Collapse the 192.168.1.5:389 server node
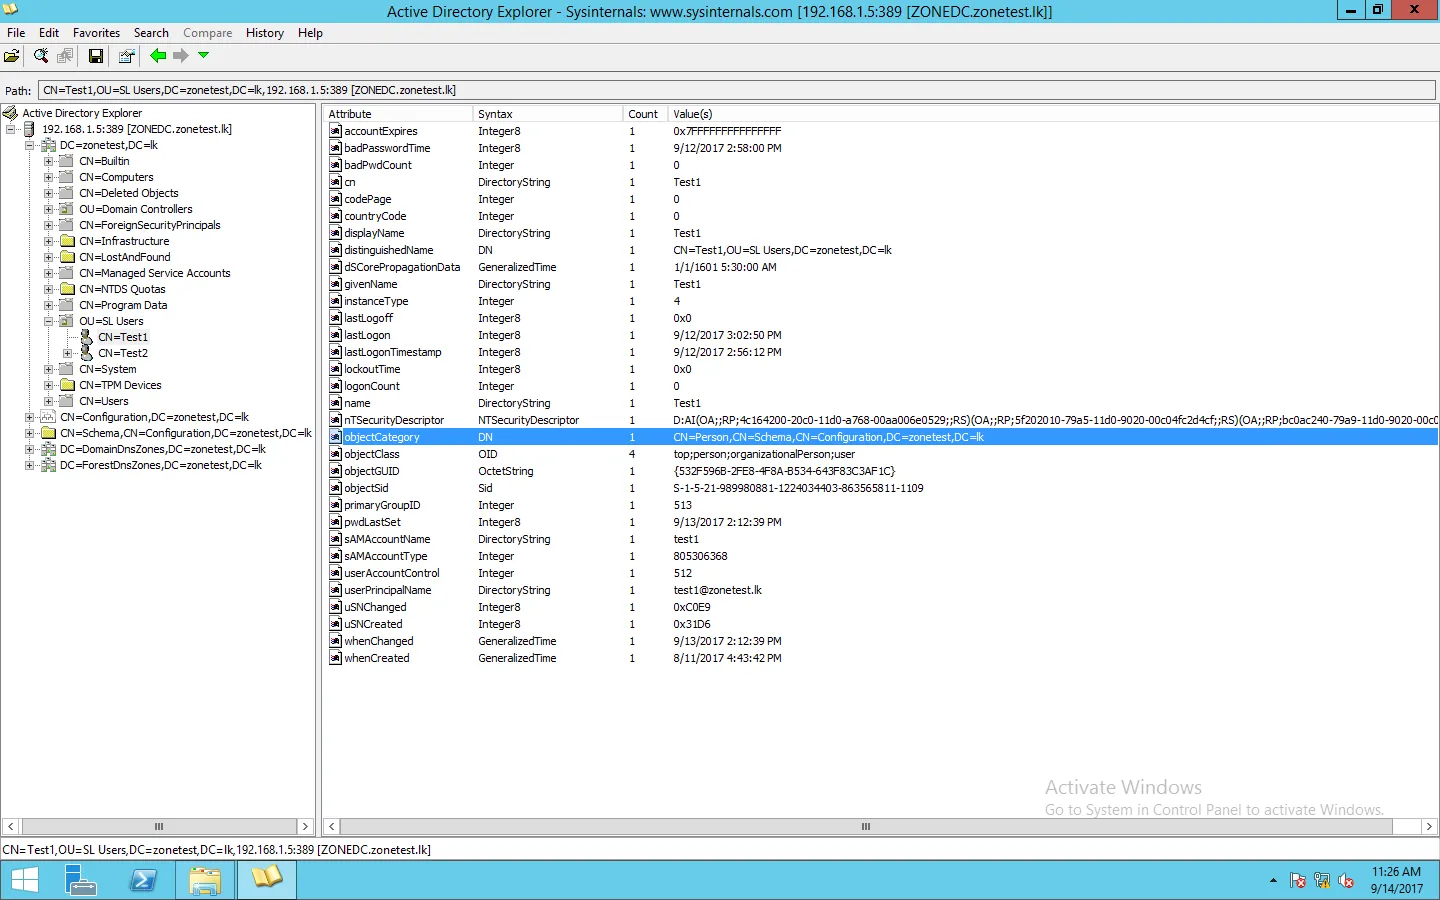1440x900 pixels. pos(11,129)
